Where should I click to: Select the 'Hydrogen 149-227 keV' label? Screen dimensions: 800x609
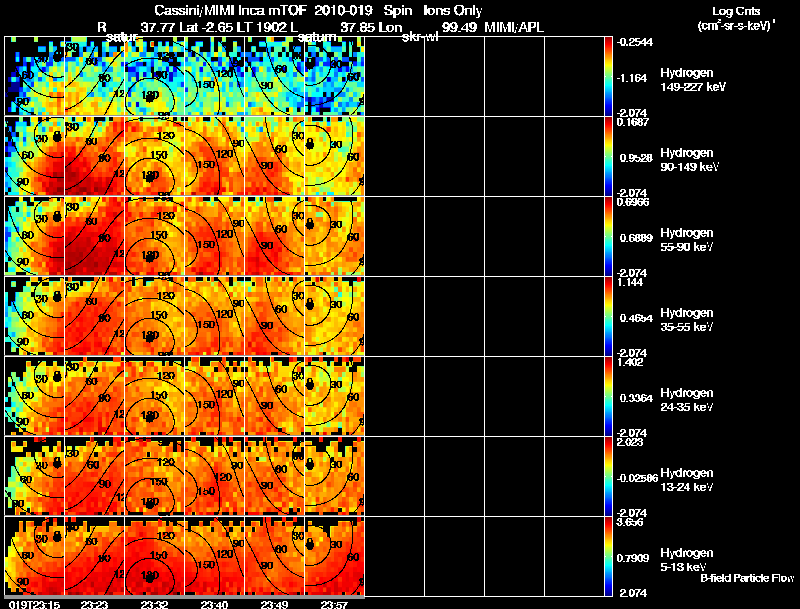point(693,80)
